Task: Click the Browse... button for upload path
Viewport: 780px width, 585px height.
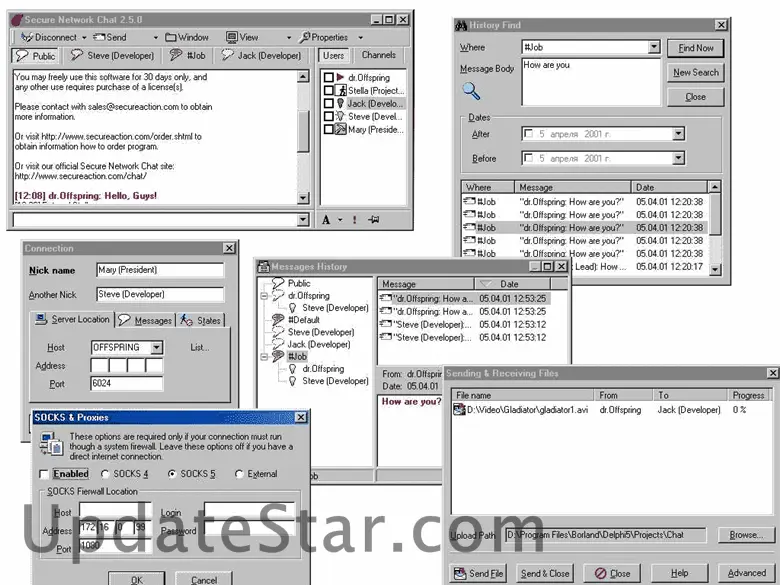Action: tap(746, 535)
